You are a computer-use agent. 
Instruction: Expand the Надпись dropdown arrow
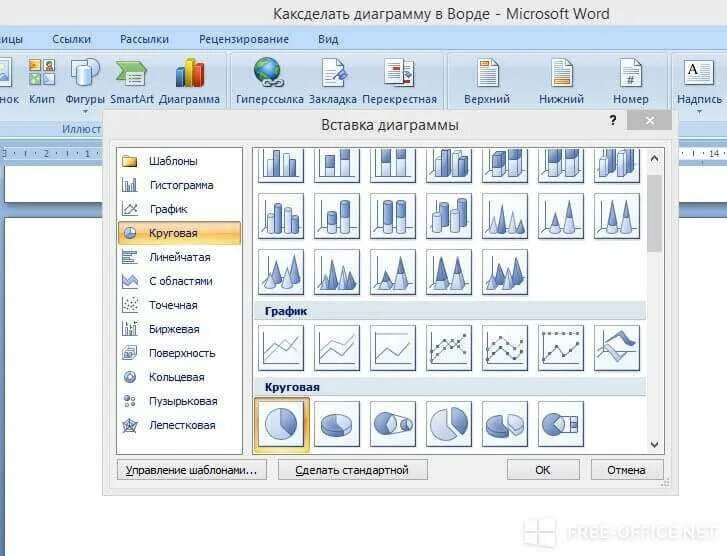[699, 112]
